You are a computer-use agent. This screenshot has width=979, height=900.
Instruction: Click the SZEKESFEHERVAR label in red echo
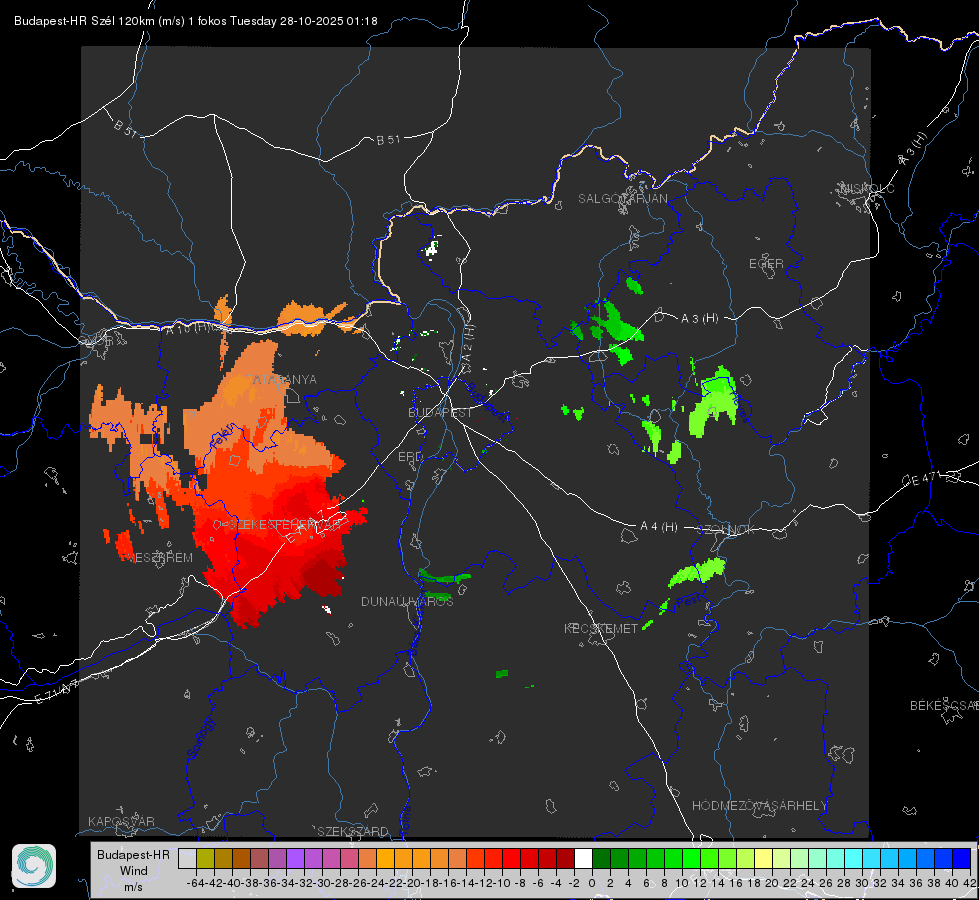[284, 525]
